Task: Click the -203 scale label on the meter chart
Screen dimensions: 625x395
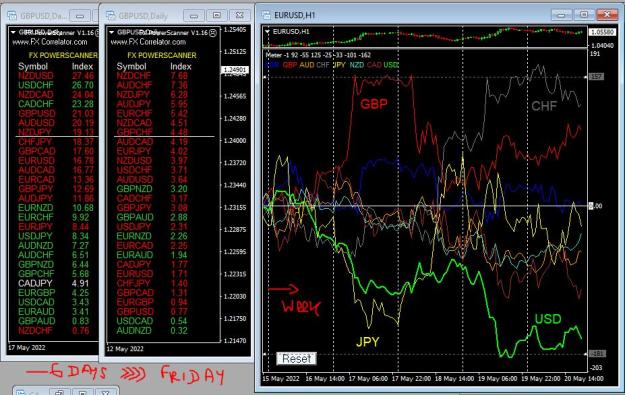Action: 596,368
